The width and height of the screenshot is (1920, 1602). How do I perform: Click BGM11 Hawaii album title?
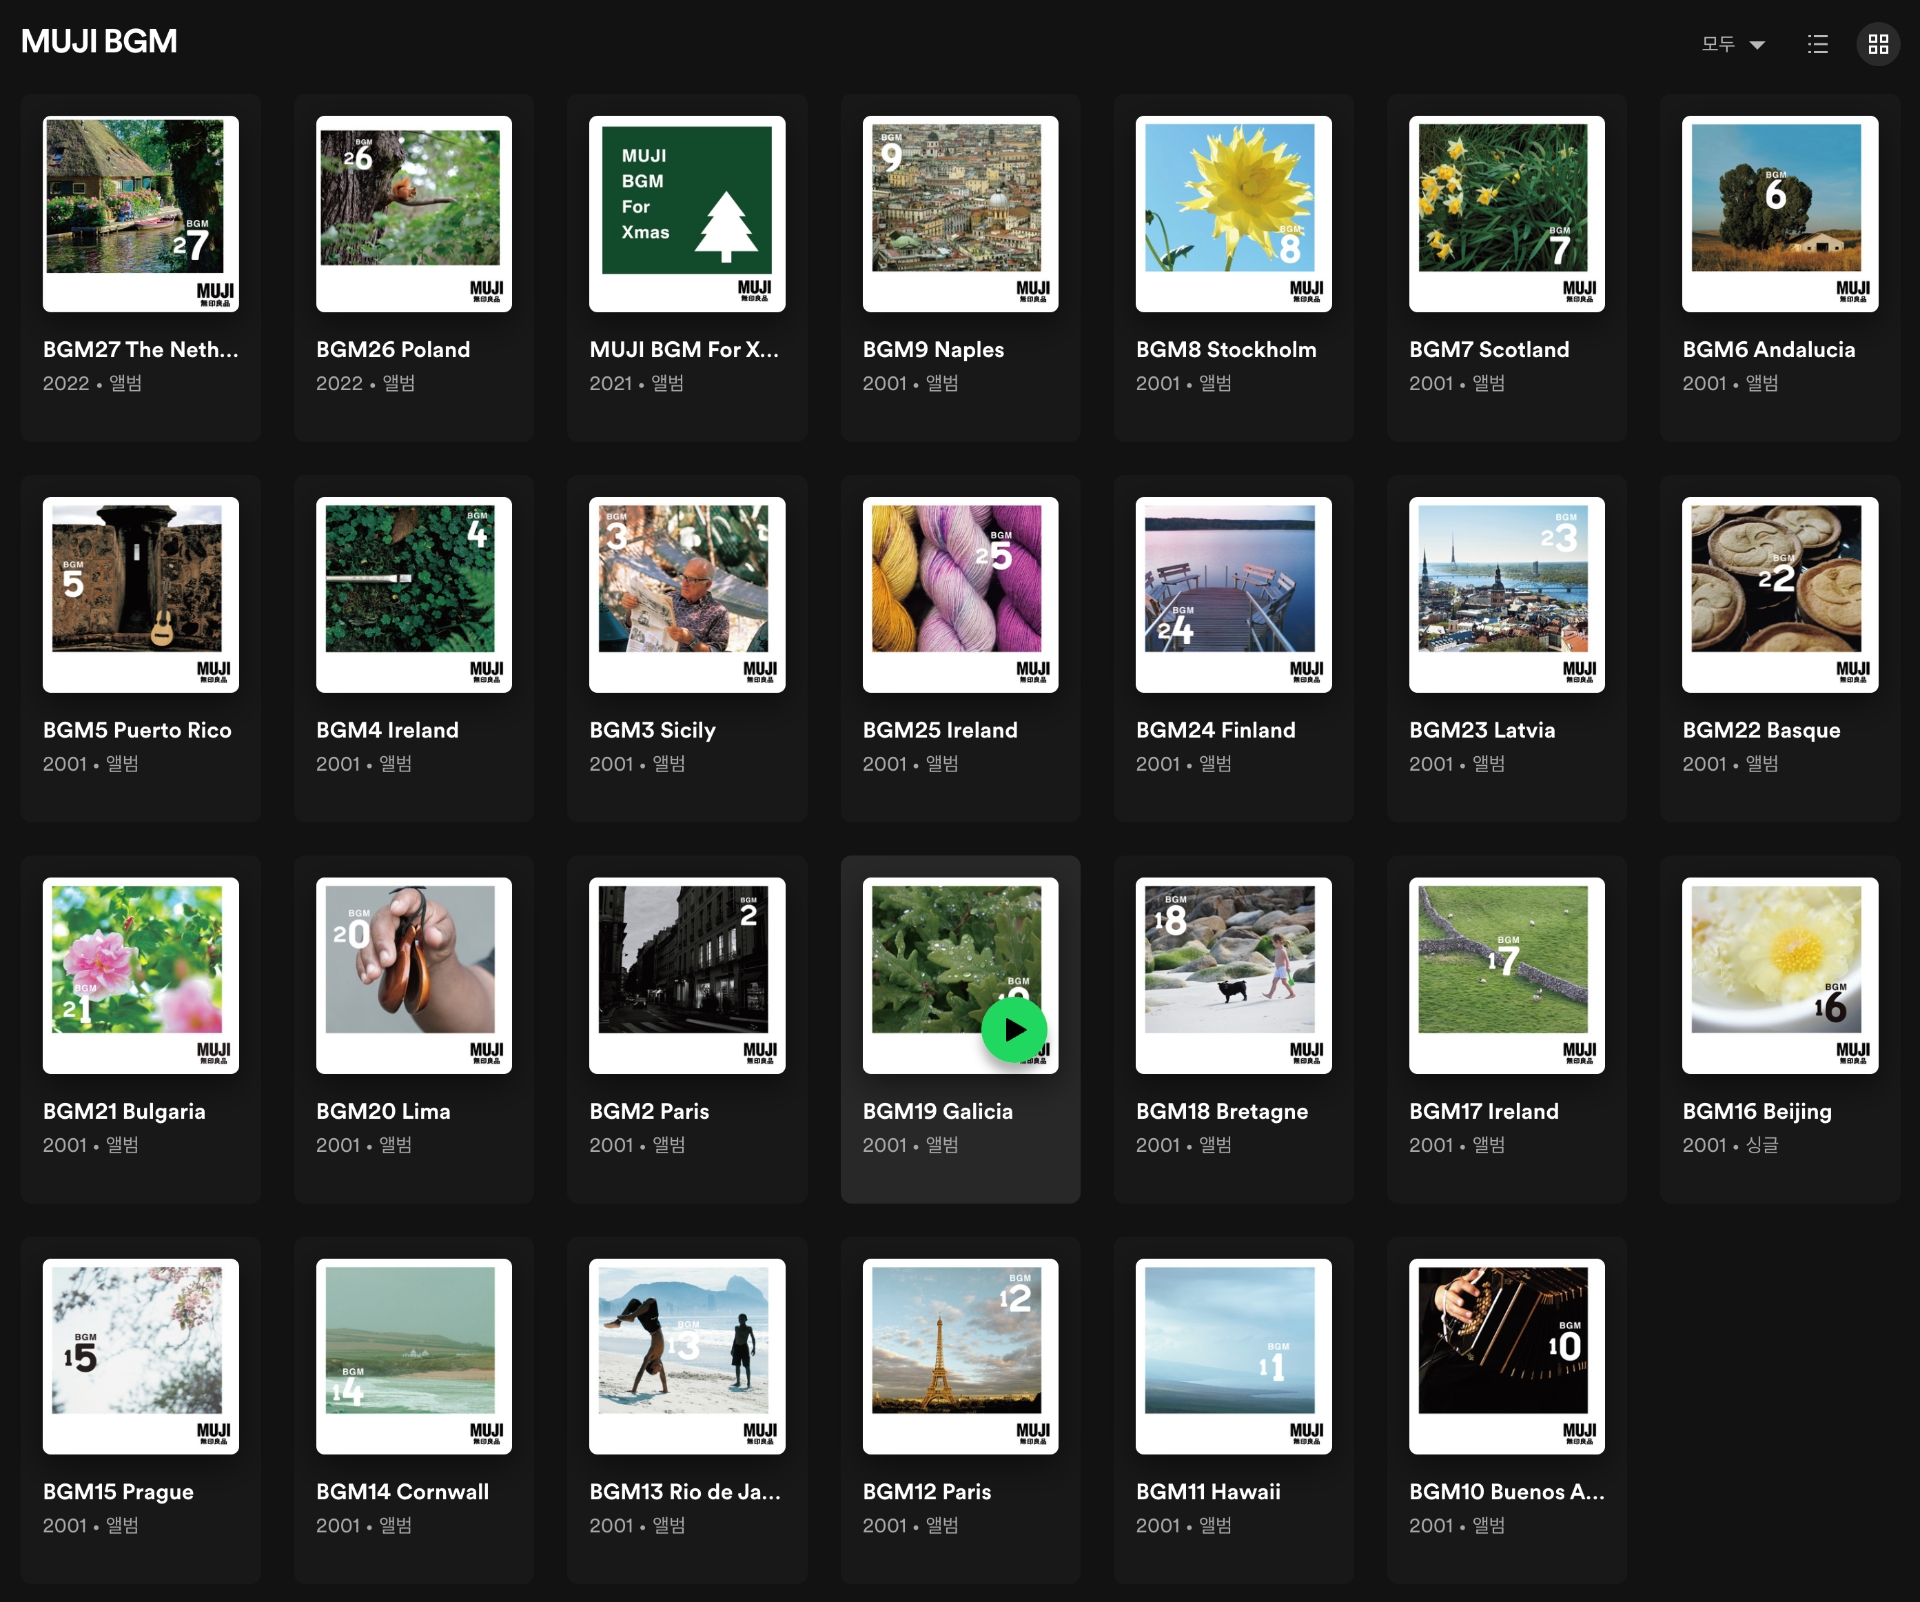click(x=1208, y=1492)
